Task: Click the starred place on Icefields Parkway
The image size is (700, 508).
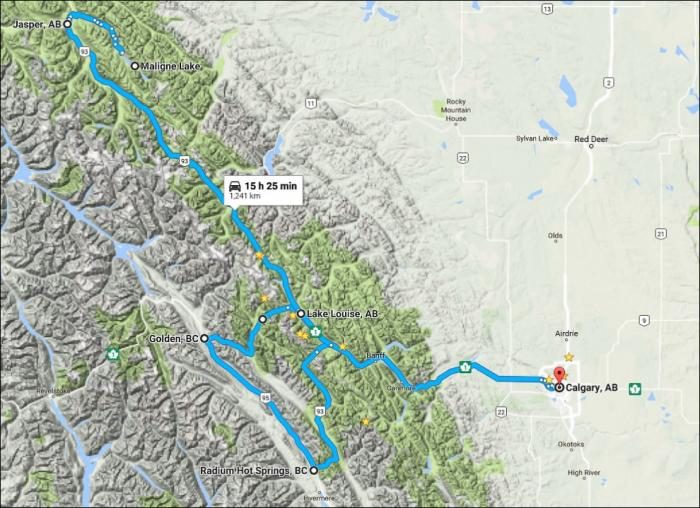Action: pos(259,256)
